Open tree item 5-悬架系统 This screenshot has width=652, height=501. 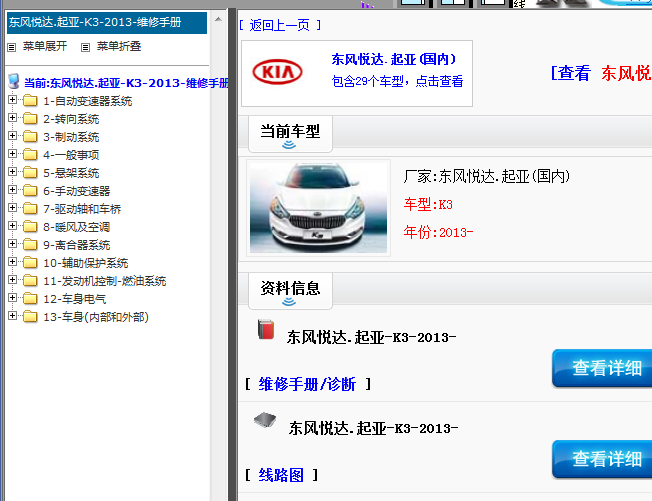coord(71,173)
